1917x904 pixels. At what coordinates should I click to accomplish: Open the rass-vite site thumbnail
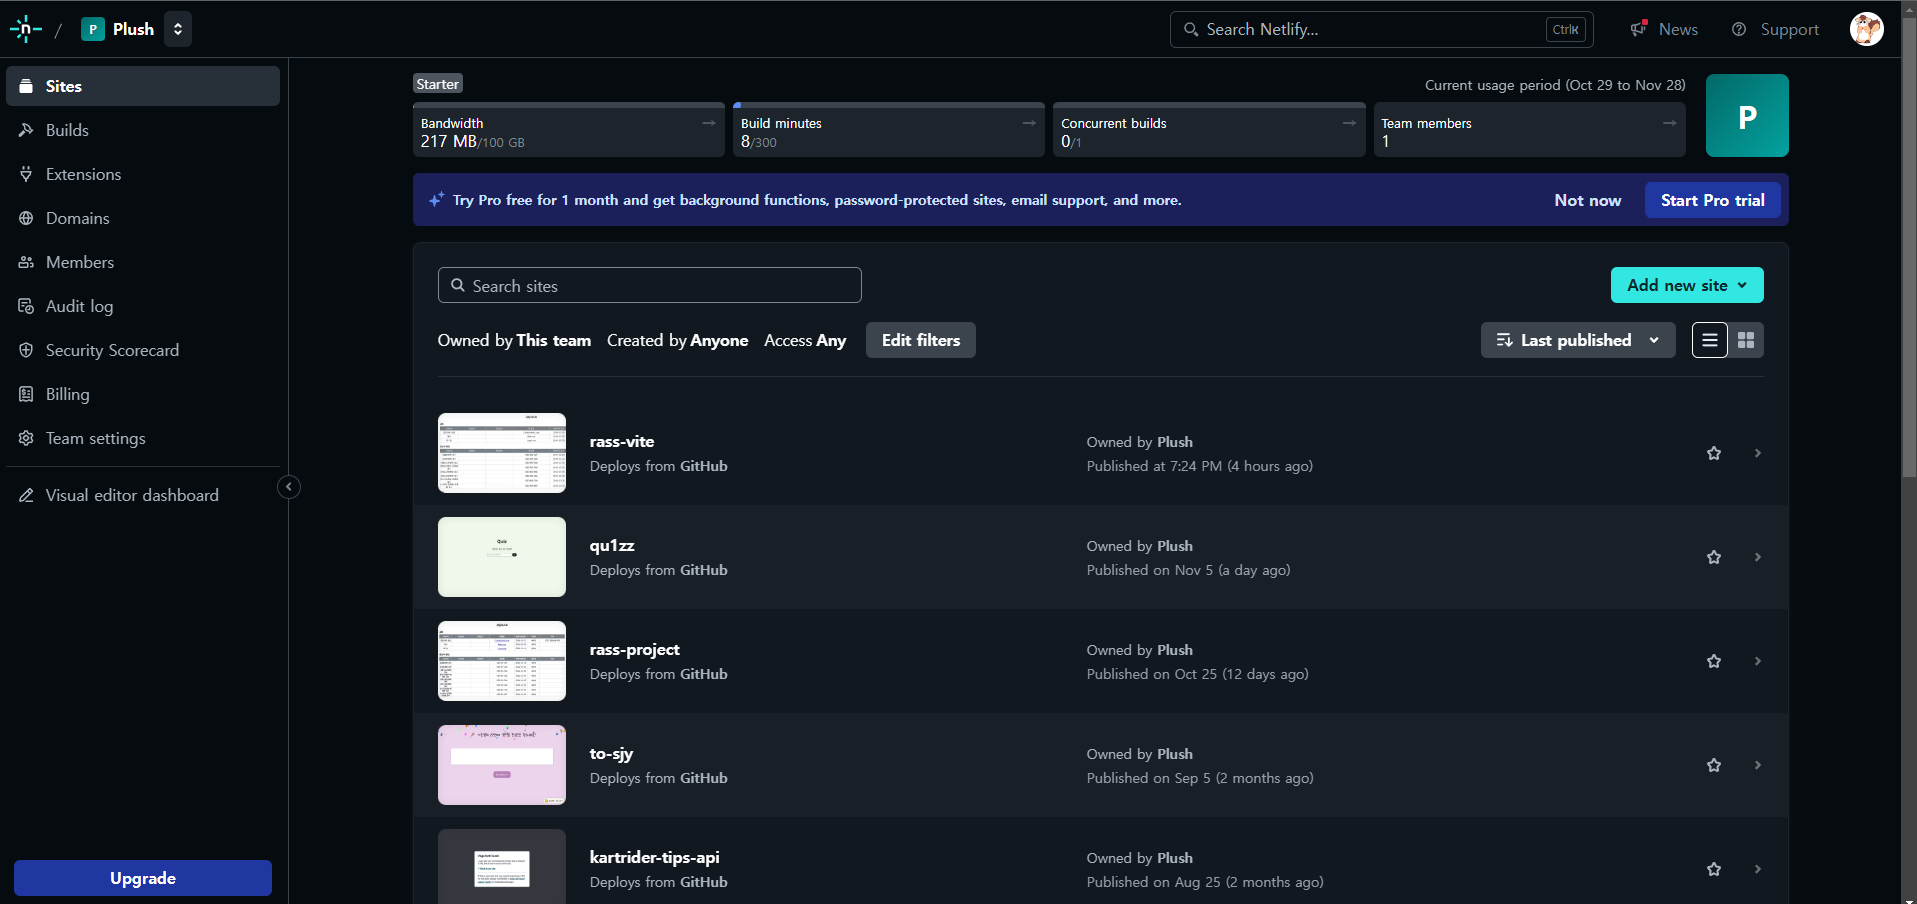click(502, 453)
